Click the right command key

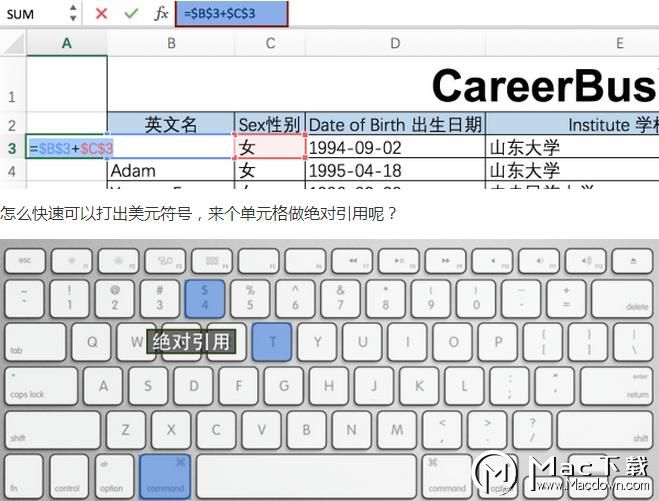(447, 476)
